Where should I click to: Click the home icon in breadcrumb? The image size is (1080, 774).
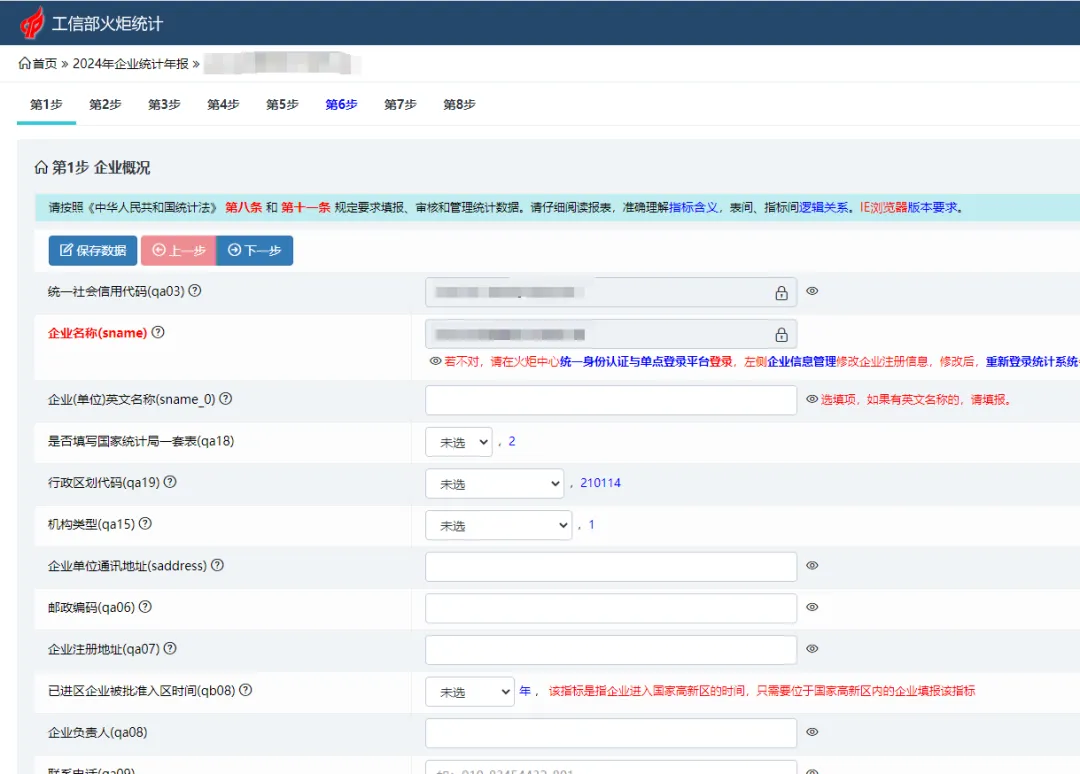point(24,63)
